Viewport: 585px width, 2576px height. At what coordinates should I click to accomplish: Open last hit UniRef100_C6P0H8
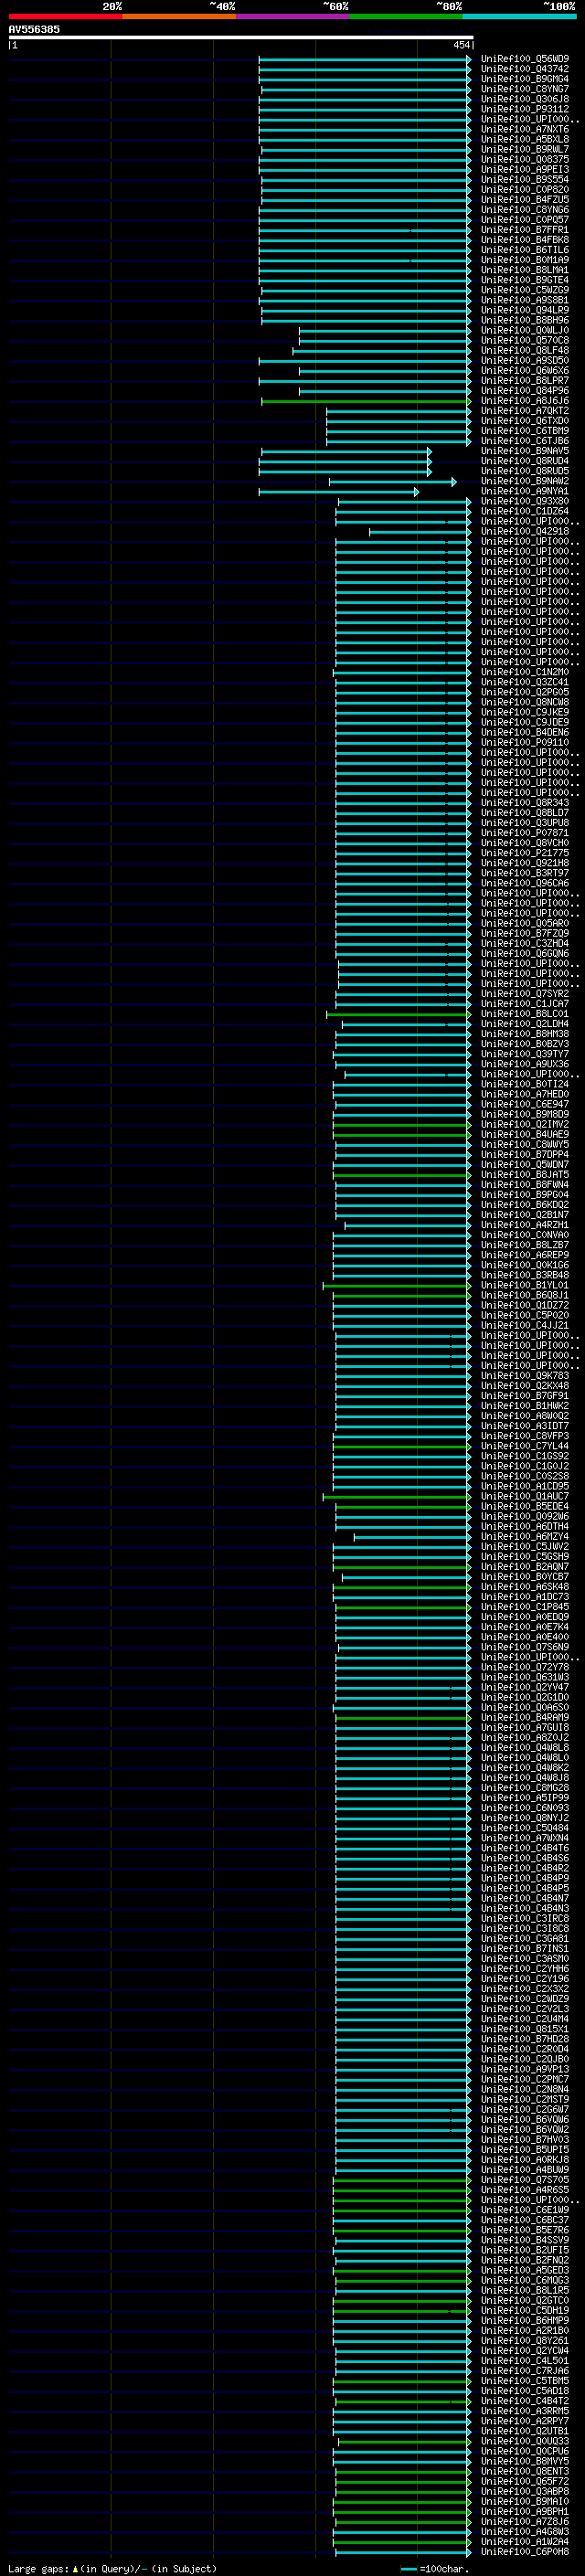(525, 2551)
